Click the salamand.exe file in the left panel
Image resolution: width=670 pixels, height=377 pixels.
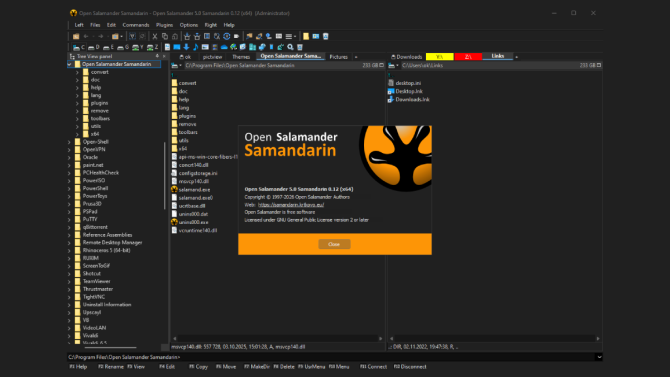click(x=191, y=189)
